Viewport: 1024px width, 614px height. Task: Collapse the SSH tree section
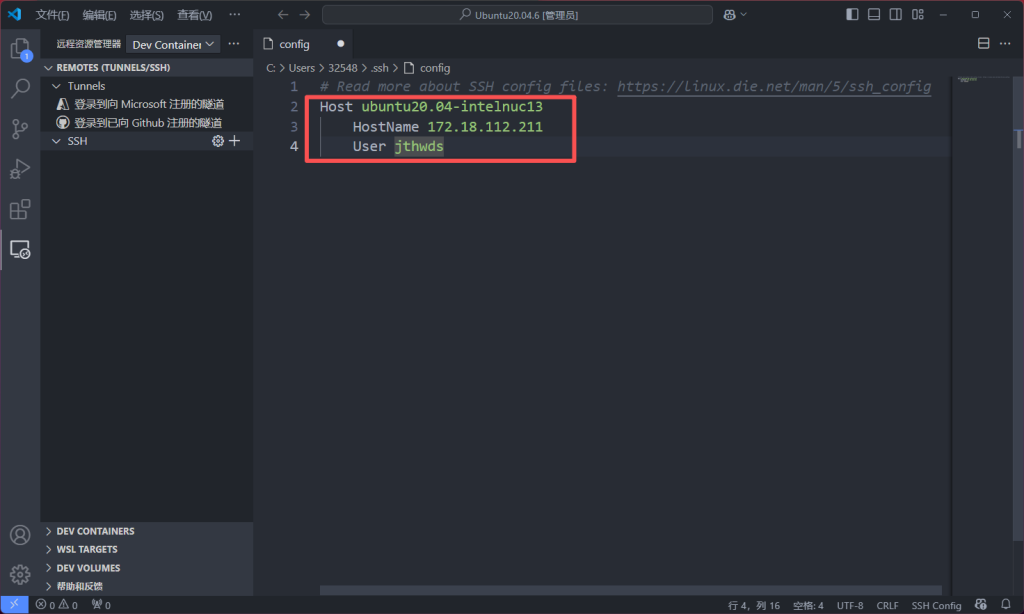pyautogui.click(x=58, y=142)
